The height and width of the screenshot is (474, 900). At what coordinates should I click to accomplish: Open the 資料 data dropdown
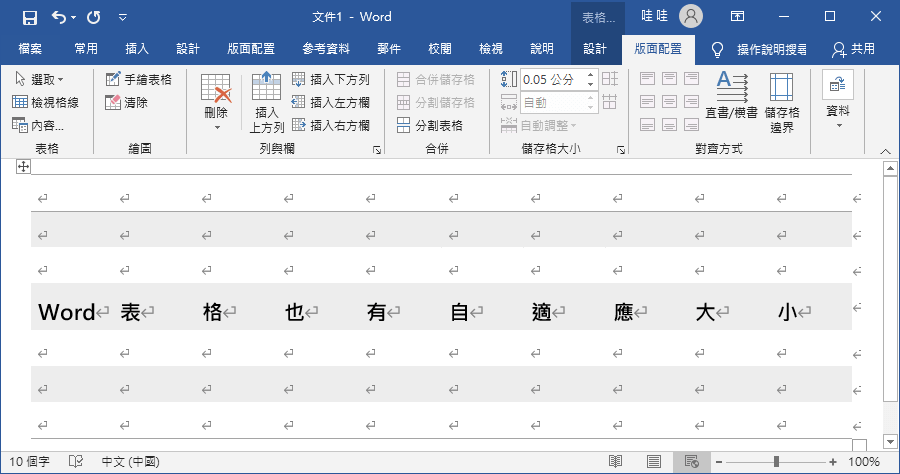(x=838, y=100)
